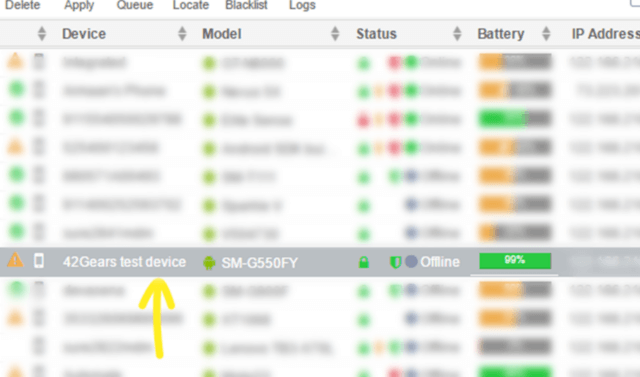Sort by the Status column arrows
This screenshot has height=377, width=640.
coord(457,34)
